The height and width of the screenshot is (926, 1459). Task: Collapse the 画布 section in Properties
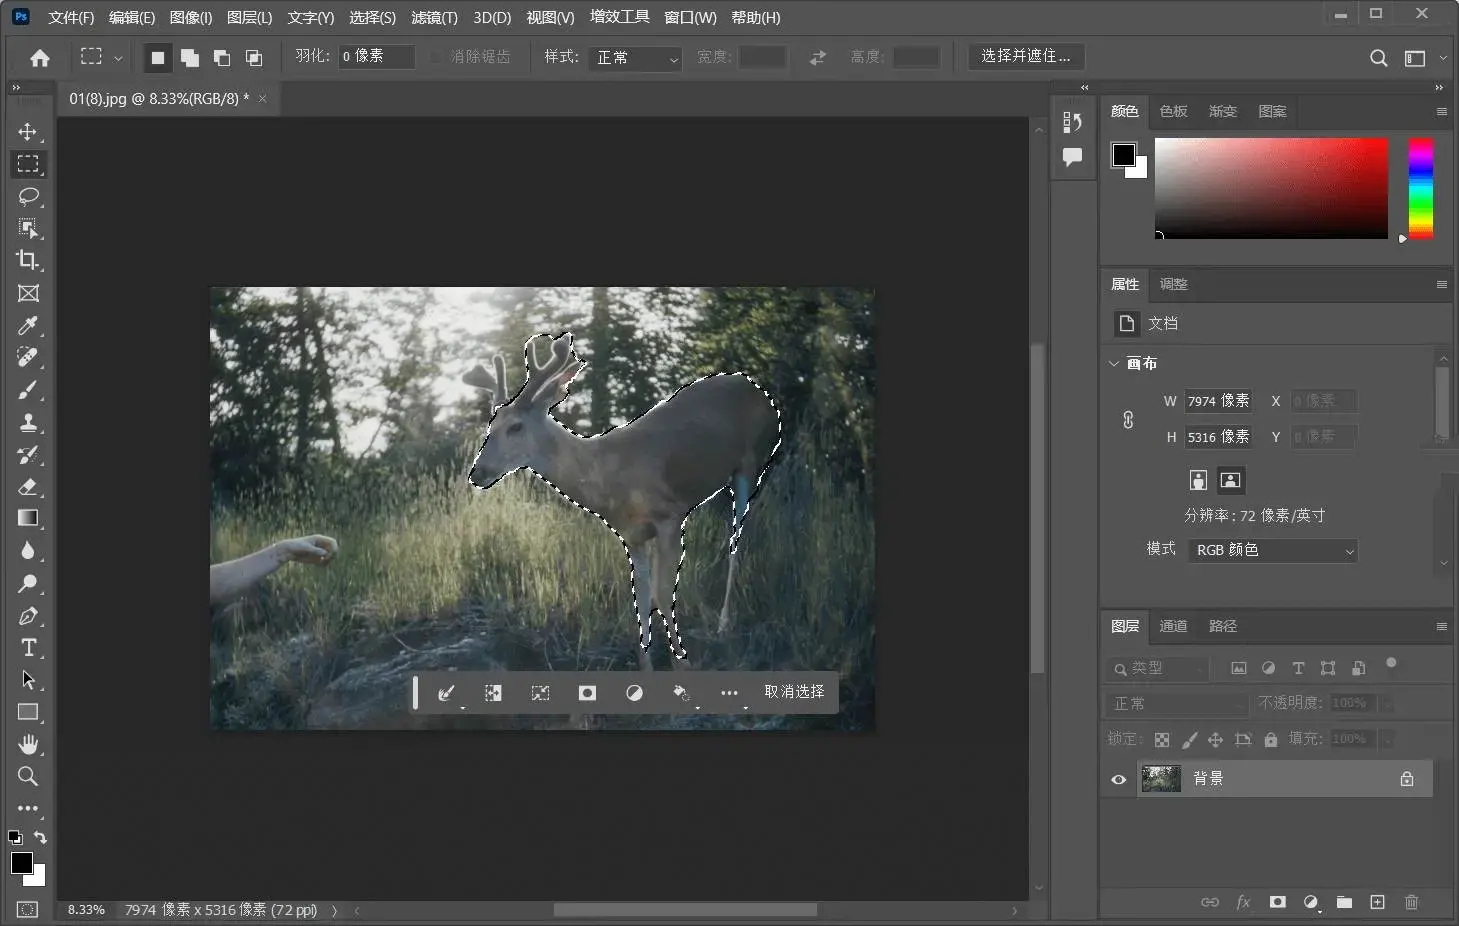click(1115, 363)
